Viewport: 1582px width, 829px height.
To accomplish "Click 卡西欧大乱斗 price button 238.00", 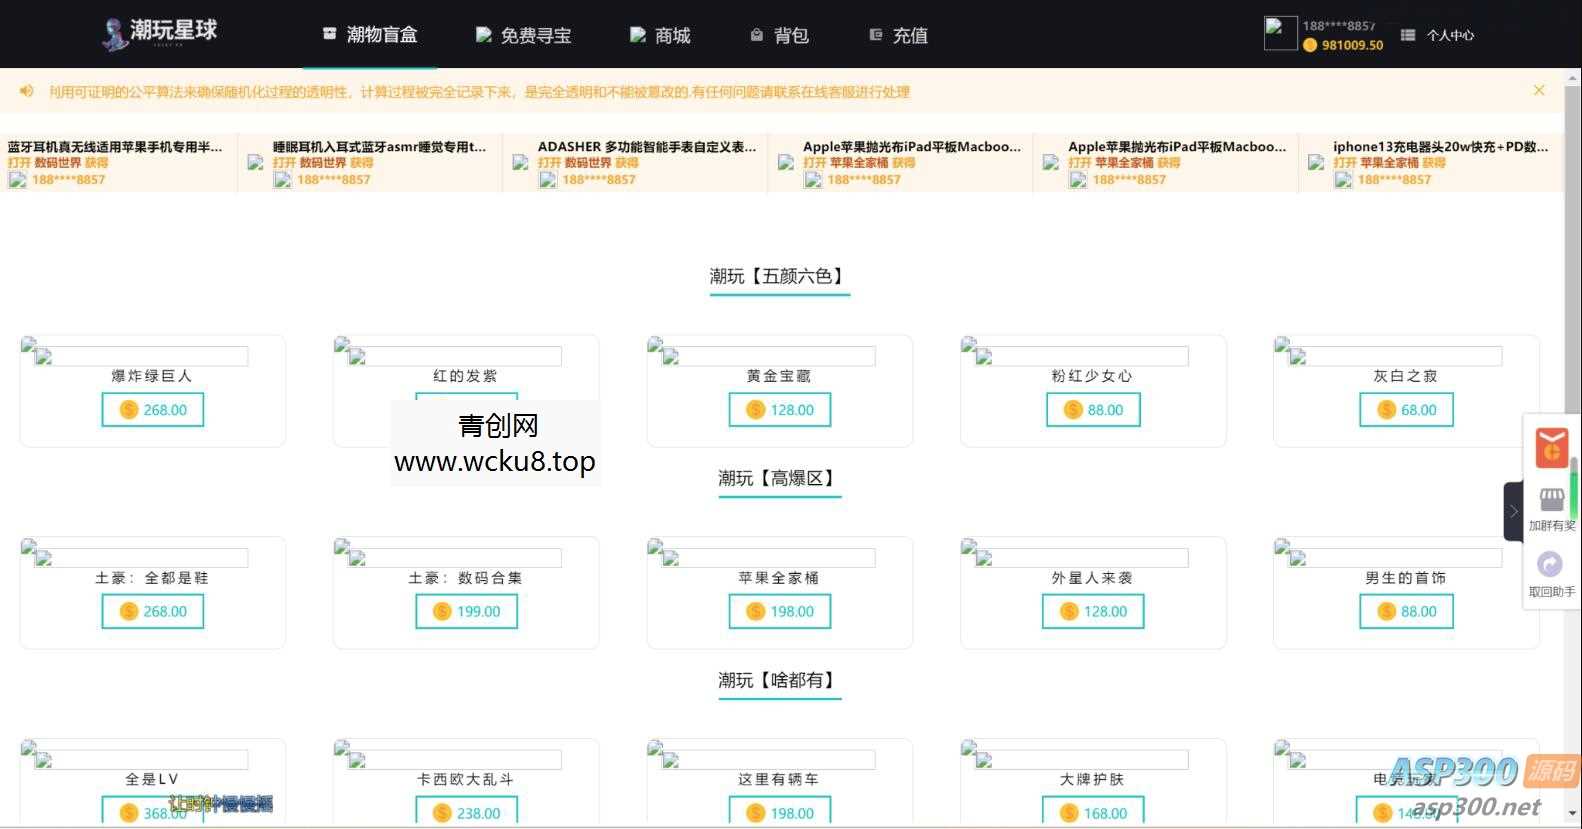I will tap(467, 811).
